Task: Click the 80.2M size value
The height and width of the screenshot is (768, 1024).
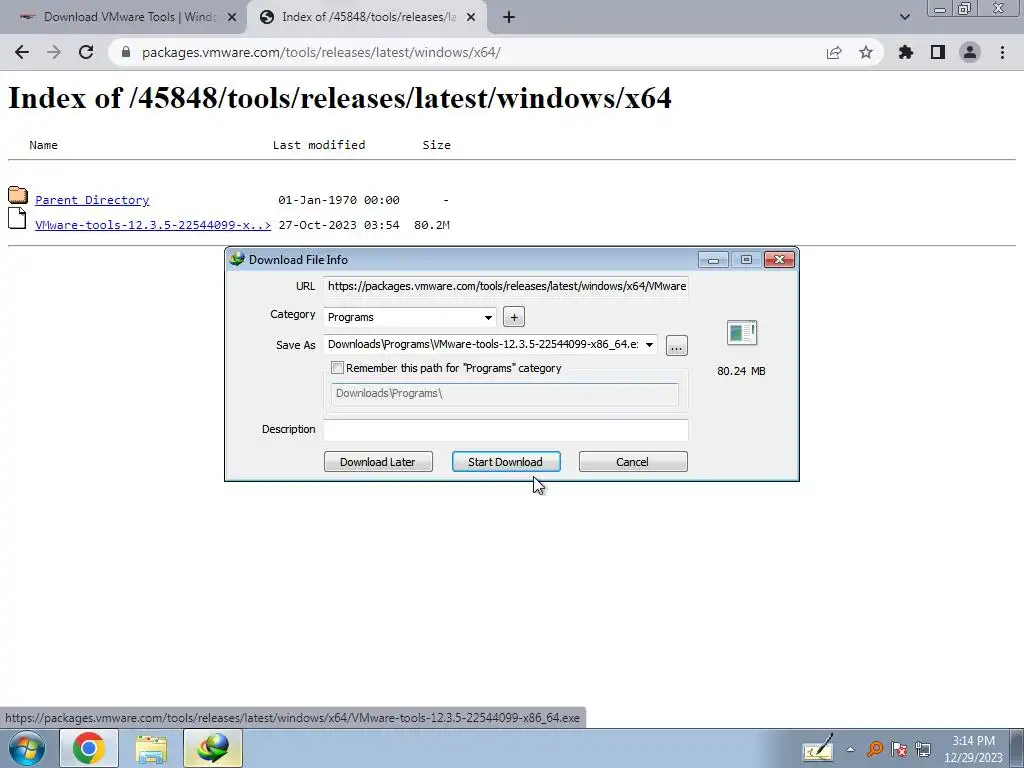Action: [x=432, y=225]
